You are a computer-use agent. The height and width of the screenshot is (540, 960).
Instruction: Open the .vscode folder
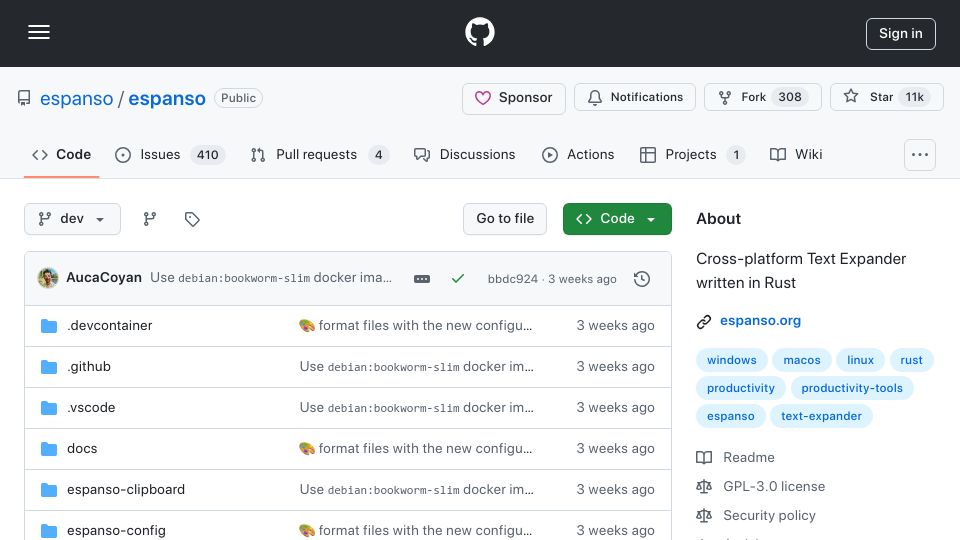[x=91, y=408]
